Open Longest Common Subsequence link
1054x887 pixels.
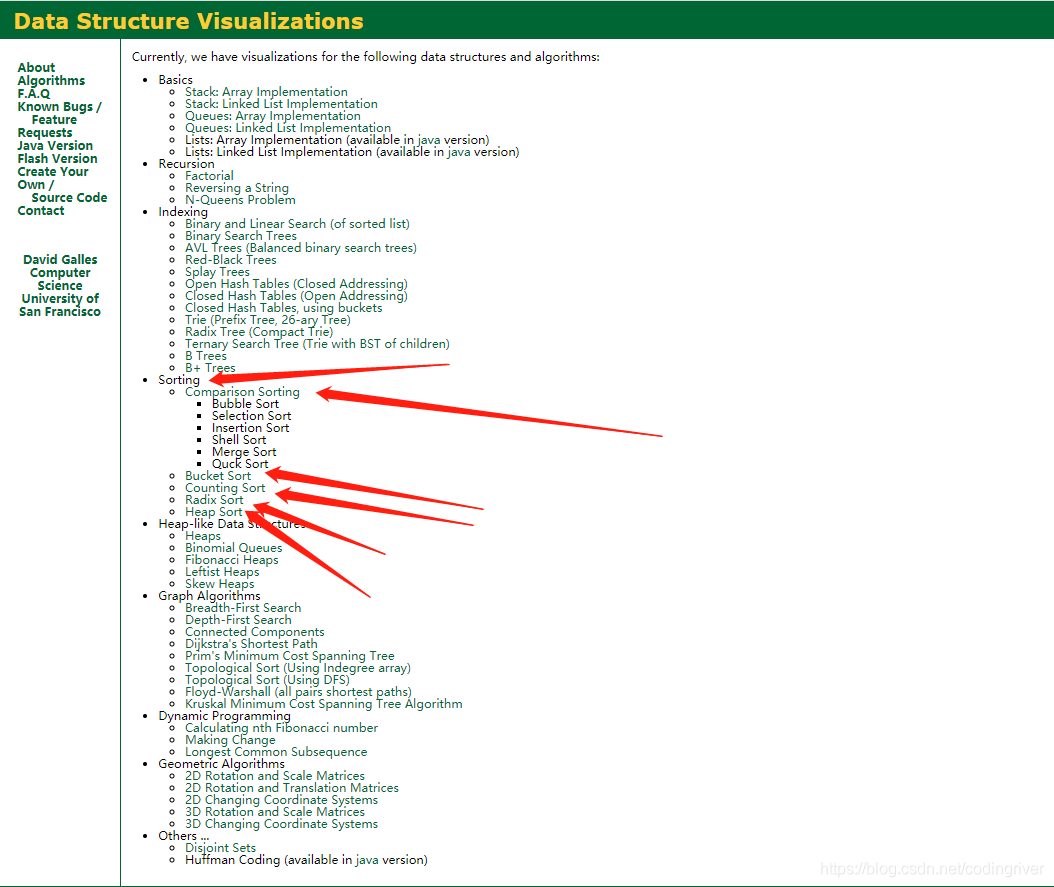coord(276,753)
